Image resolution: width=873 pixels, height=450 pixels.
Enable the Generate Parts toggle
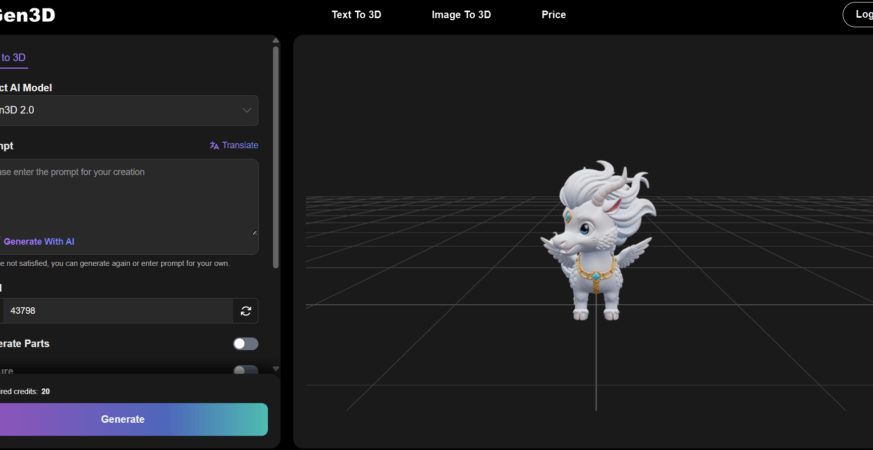tap(245, 344)
